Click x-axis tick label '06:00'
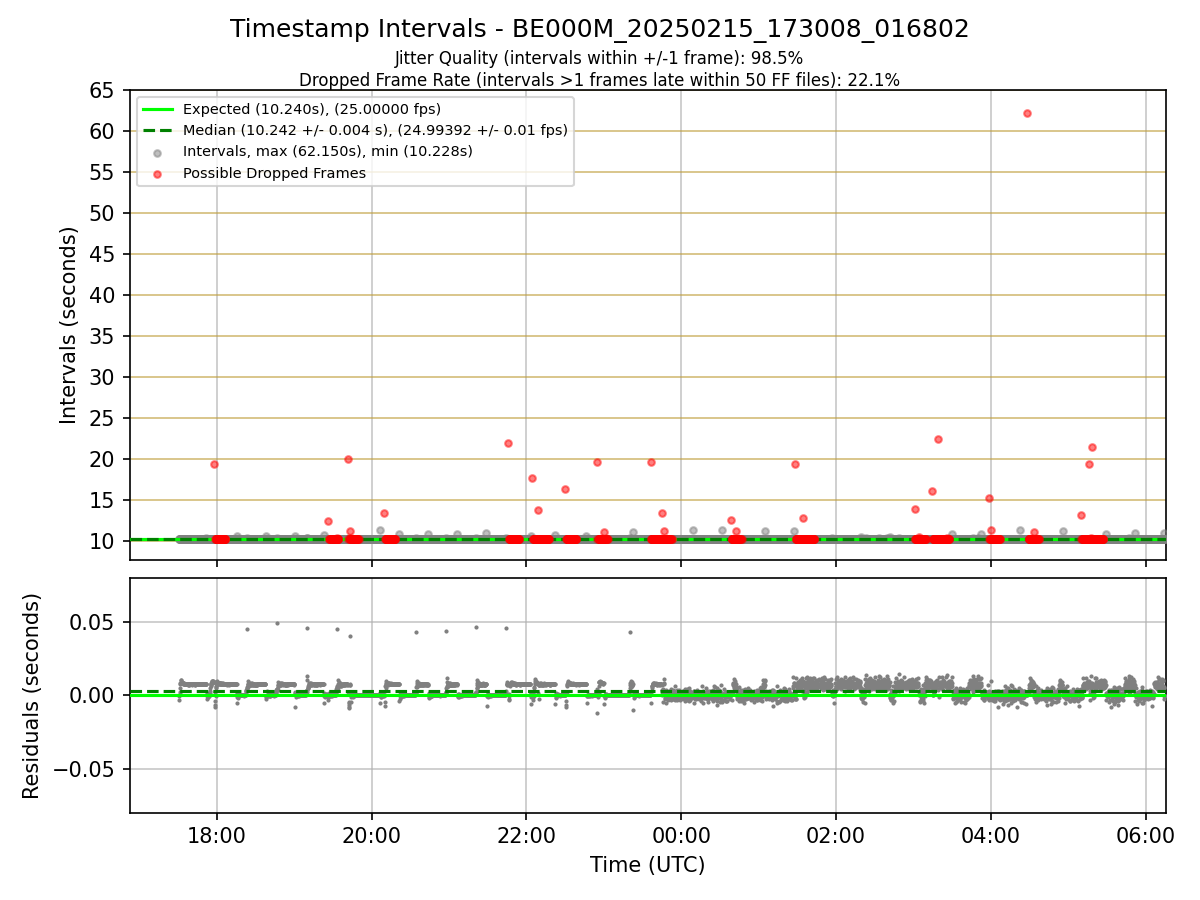Screen dimensions: 1200x900 [x=1146, y=834]
